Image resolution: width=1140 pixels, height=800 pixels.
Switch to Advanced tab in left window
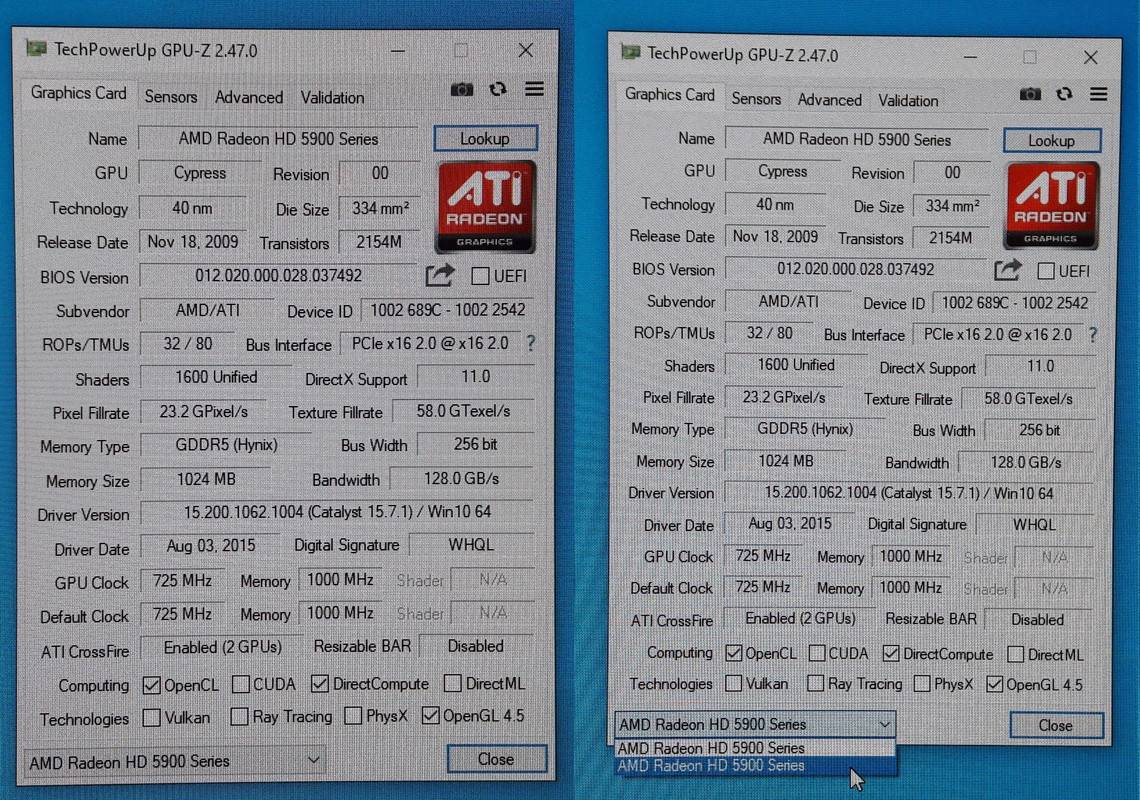tap(249, 97)
